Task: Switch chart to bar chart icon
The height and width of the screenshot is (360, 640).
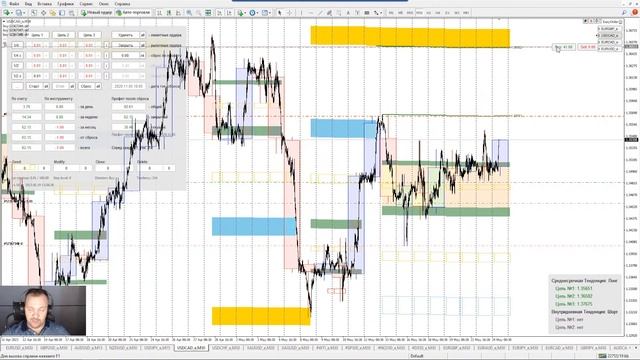Action: [x=160, y=13]
